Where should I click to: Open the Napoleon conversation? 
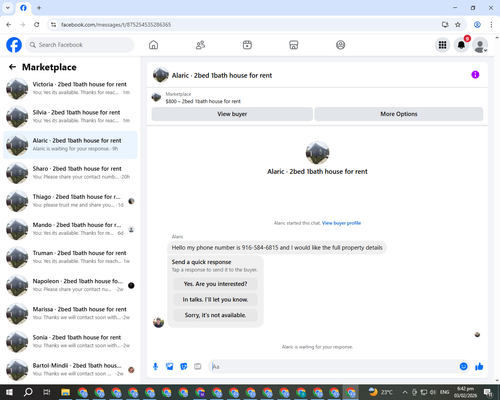(x=70, y=285)
